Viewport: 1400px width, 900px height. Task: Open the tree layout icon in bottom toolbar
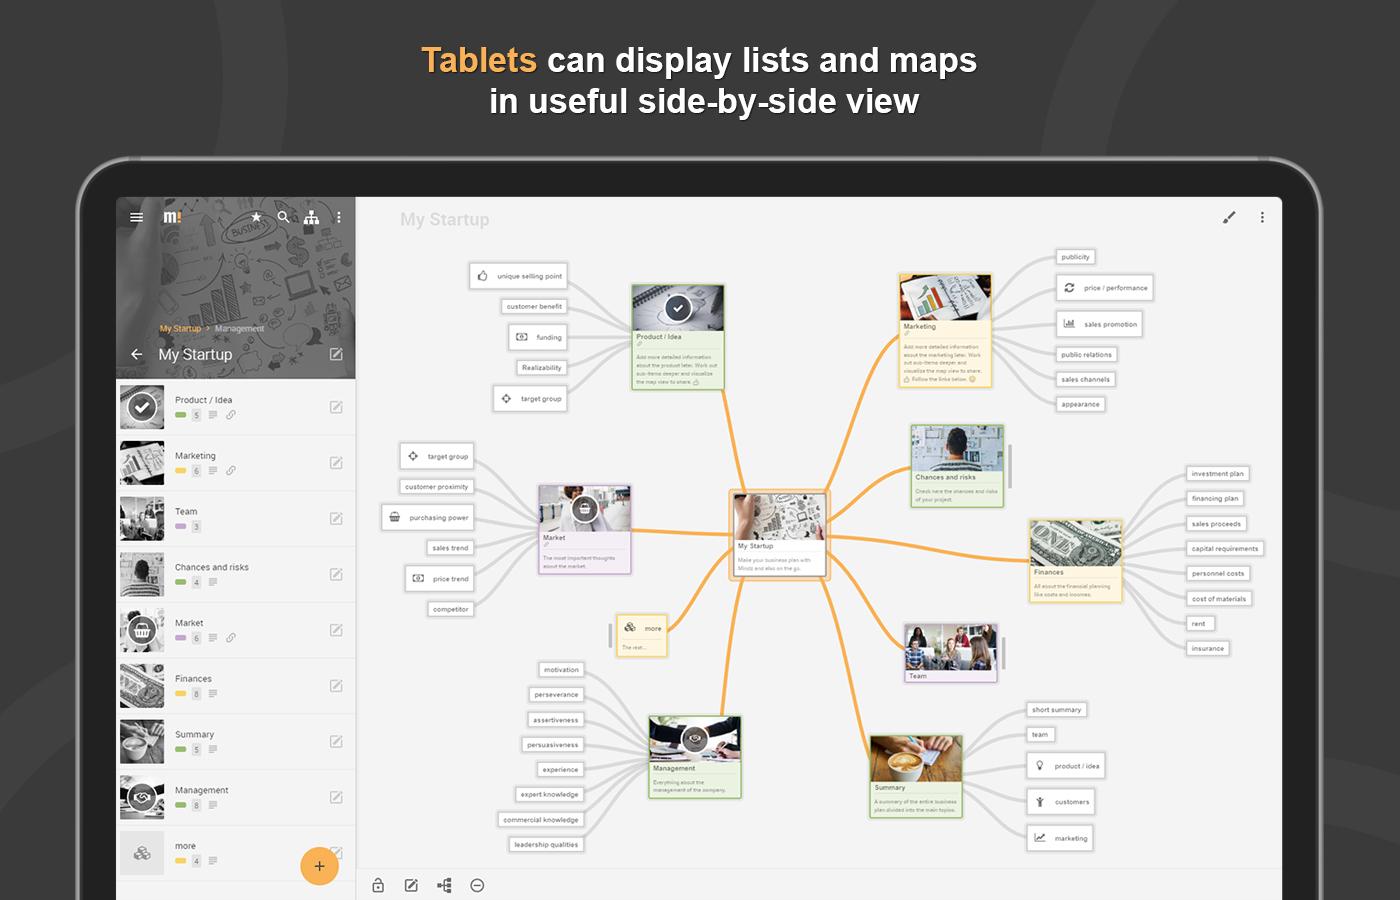444,885
